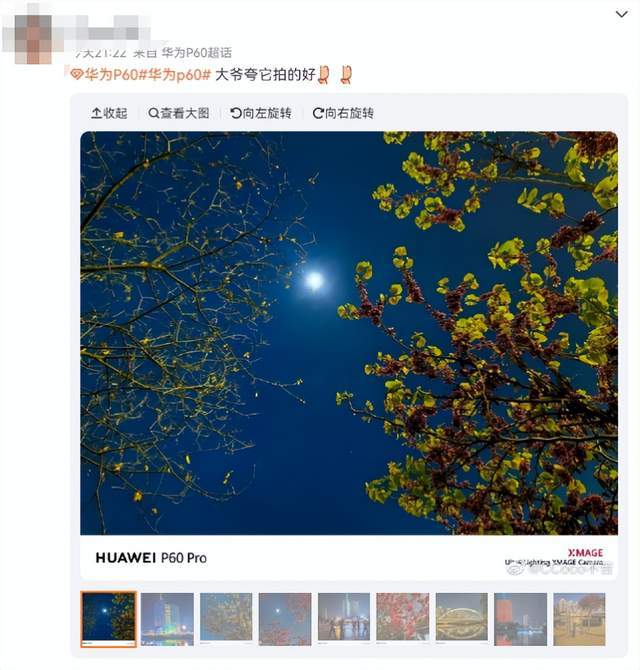Viewport: 640px width, 670px height.
Task: Click the HUAWEI P60 Pro watermark bar
Action: [x=349, y=558]
